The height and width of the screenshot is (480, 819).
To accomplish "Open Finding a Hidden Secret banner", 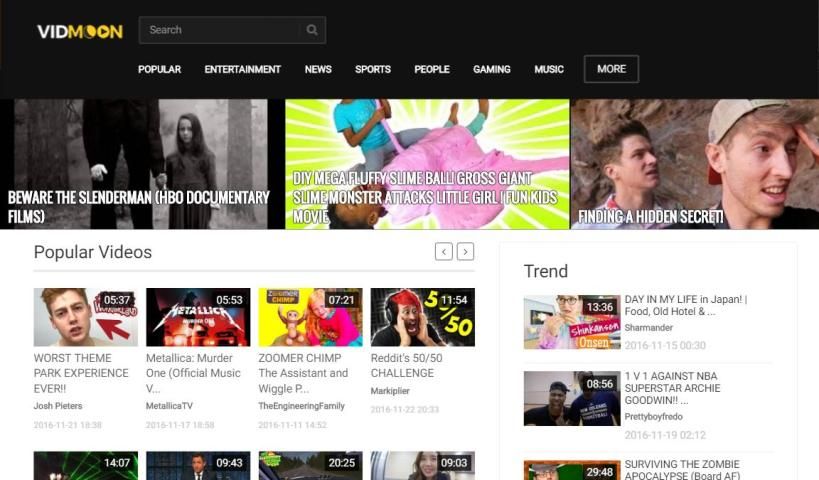I will [694, 164].
